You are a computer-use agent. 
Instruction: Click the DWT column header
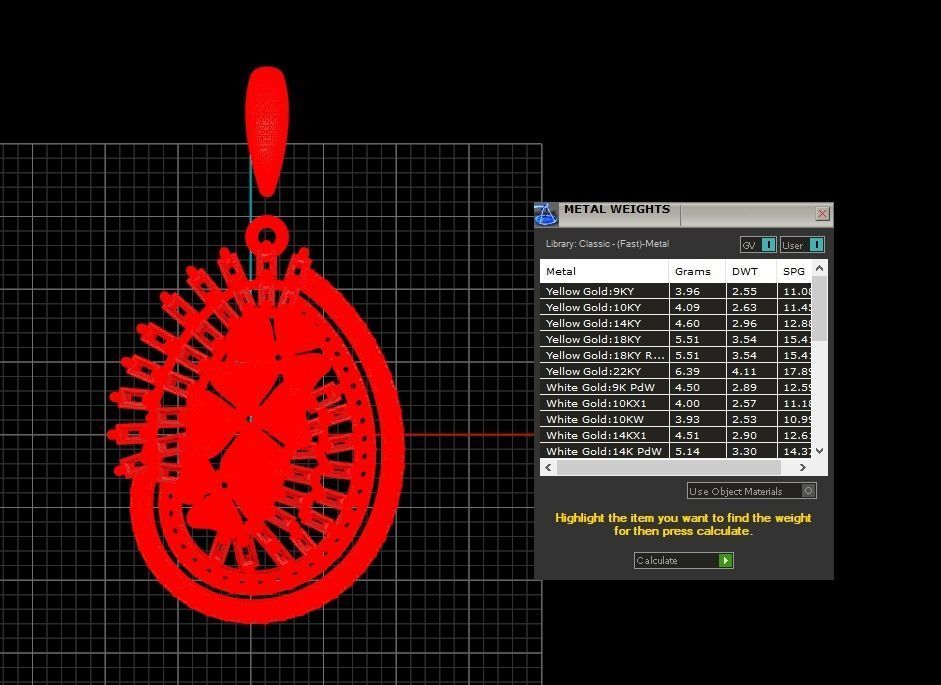[x=751, y=271]
